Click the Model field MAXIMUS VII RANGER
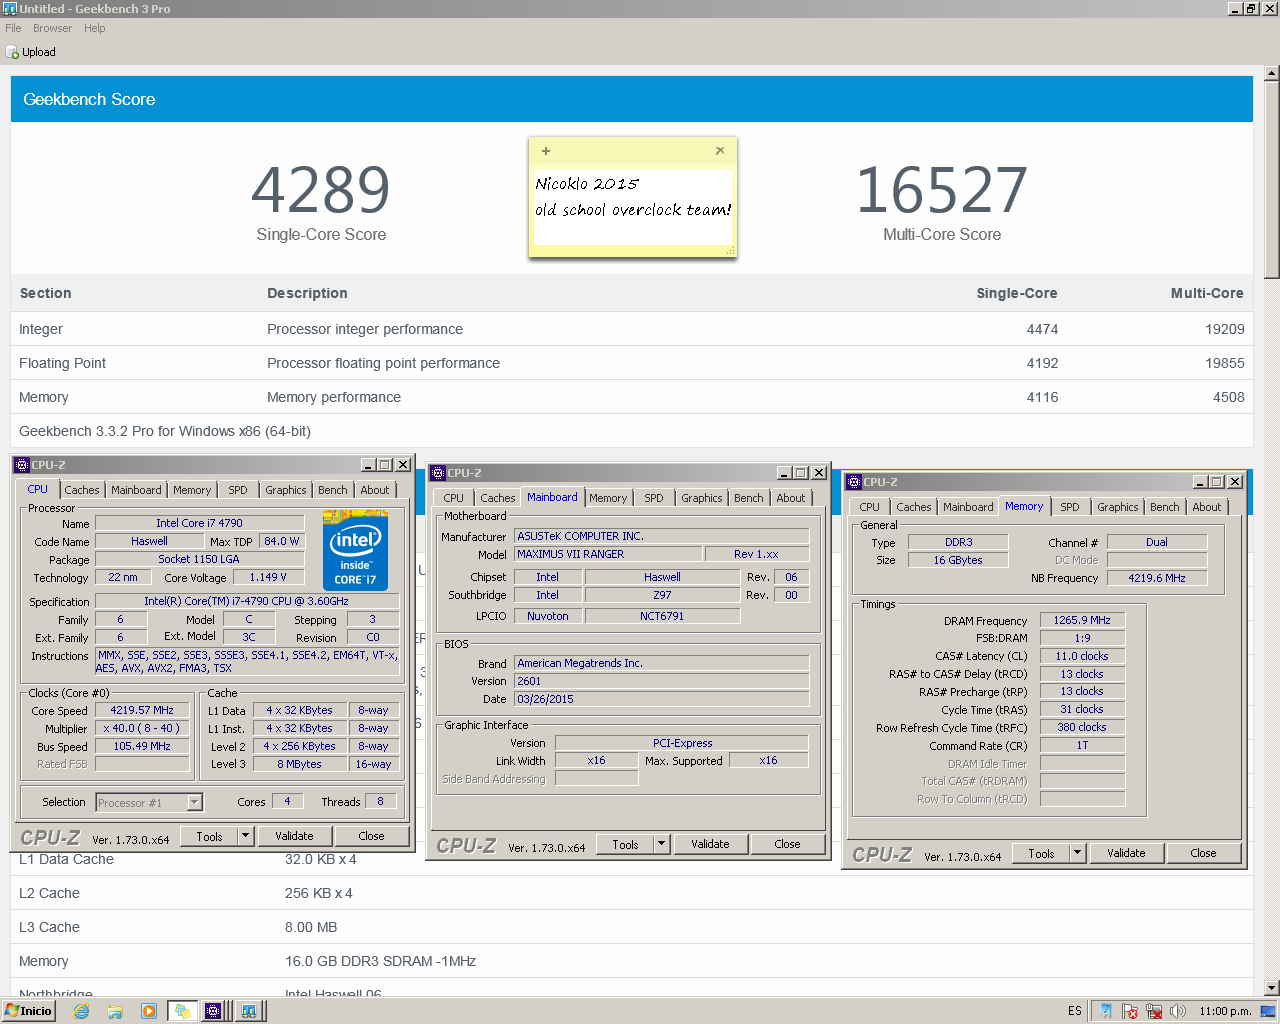This screenshot has width=1280, height=1024. (x=607, y=554)
